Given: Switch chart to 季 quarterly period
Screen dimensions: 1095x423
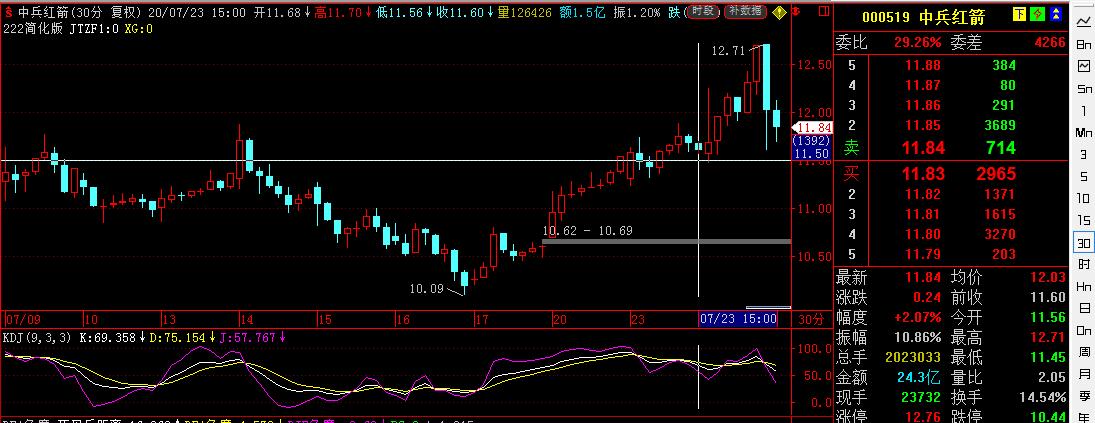Looking at the screenshot, I should (1084, 396).
